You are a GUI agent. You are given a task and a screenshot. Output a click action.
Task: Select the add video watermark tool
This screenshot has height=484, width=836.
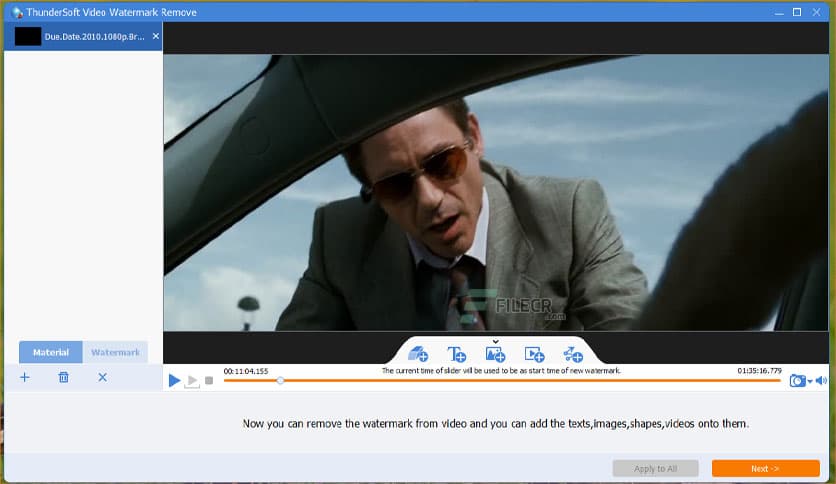pos(534,354)
